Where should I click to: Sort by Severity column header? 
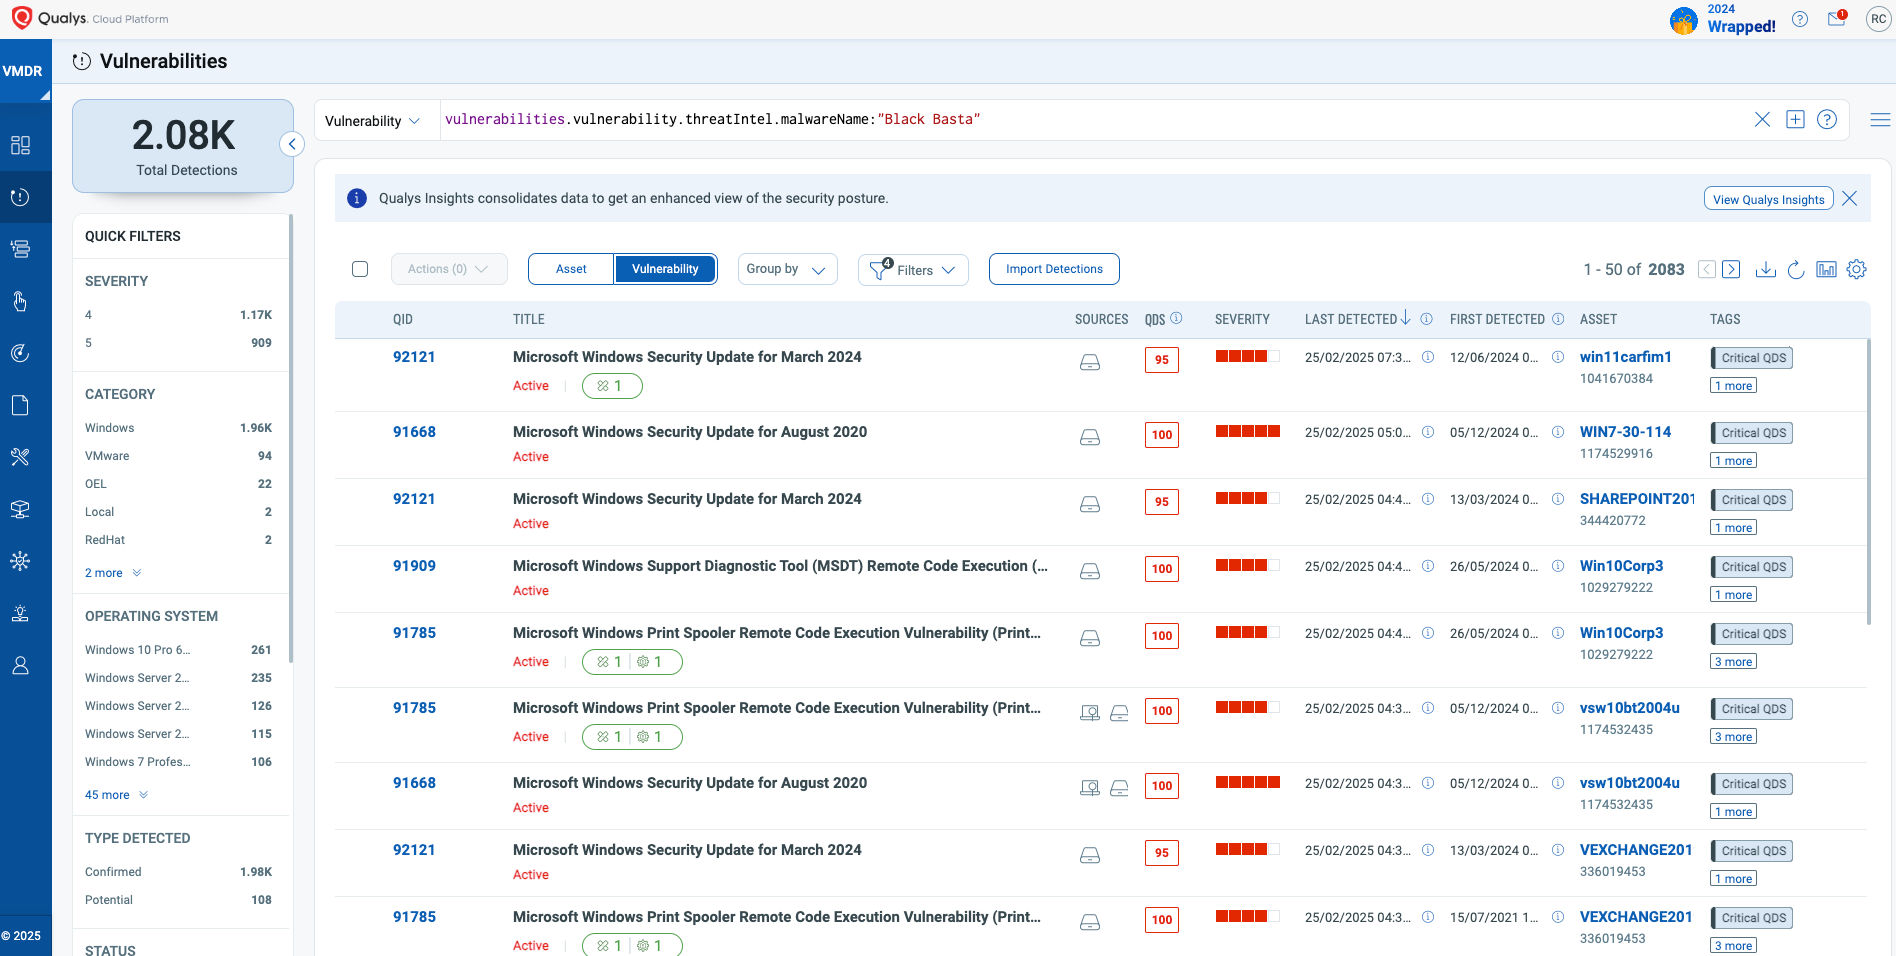(x=1242, y=319)
